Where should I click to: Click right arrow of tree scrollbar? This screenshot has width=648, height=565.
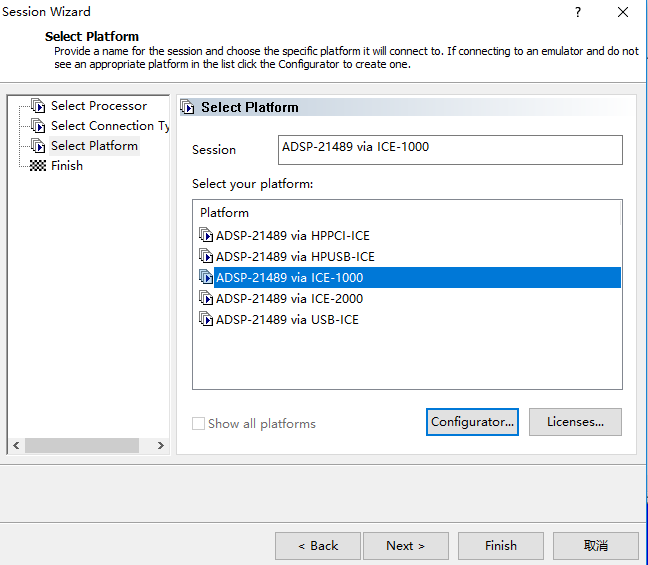point(161,446)
